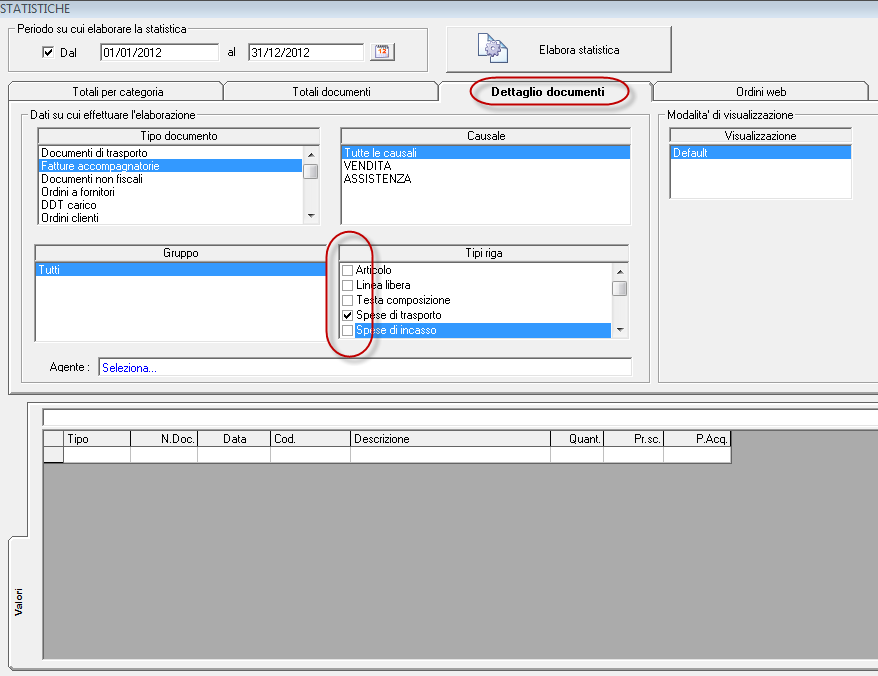The width and height of the screenshot is (878, 676).
Task: Click the Cod. column header
Action: point(310,439)
